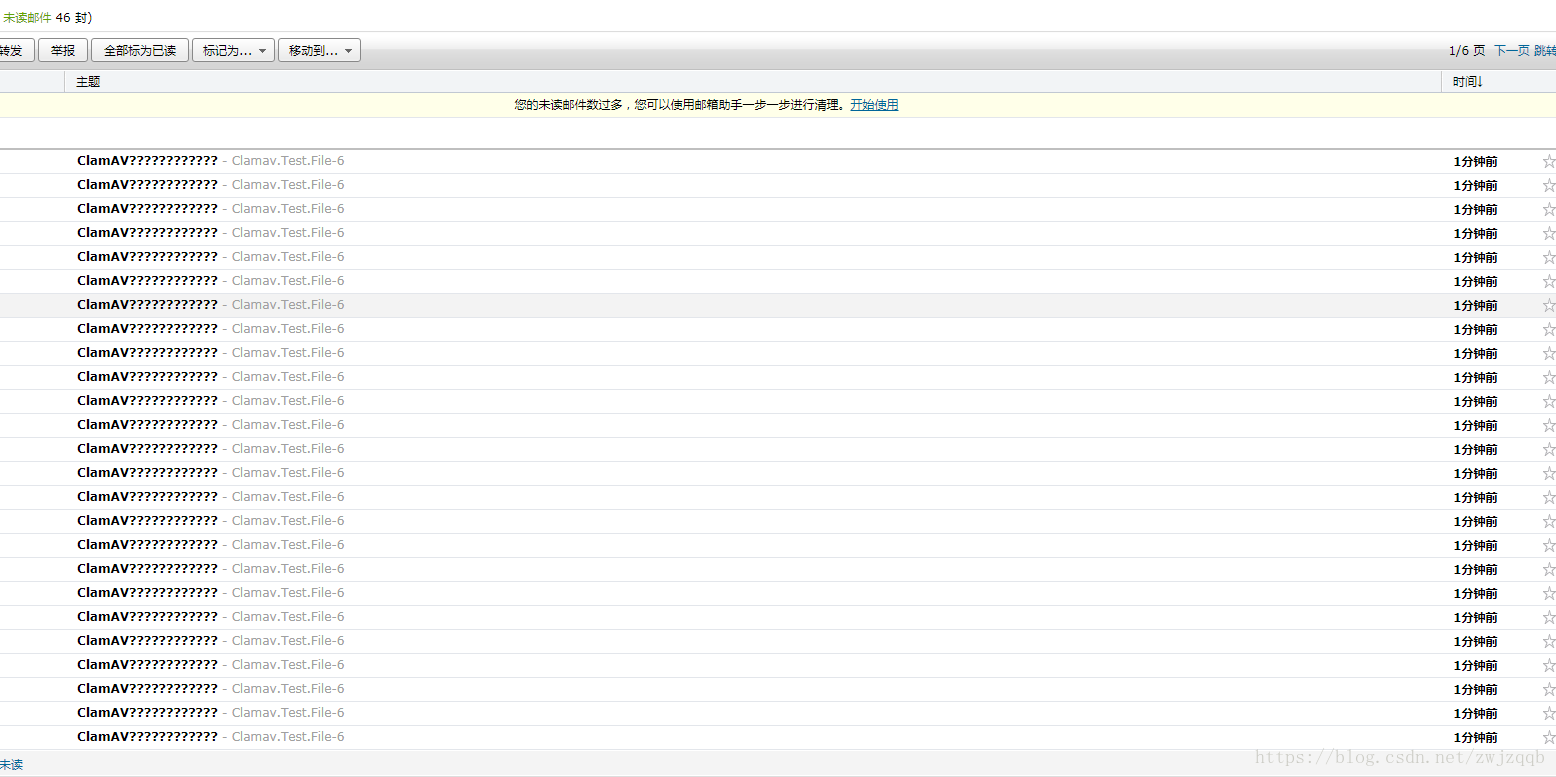The image size is (1556, 777).
Task: Click the 主题 column header
Action: 88,82
